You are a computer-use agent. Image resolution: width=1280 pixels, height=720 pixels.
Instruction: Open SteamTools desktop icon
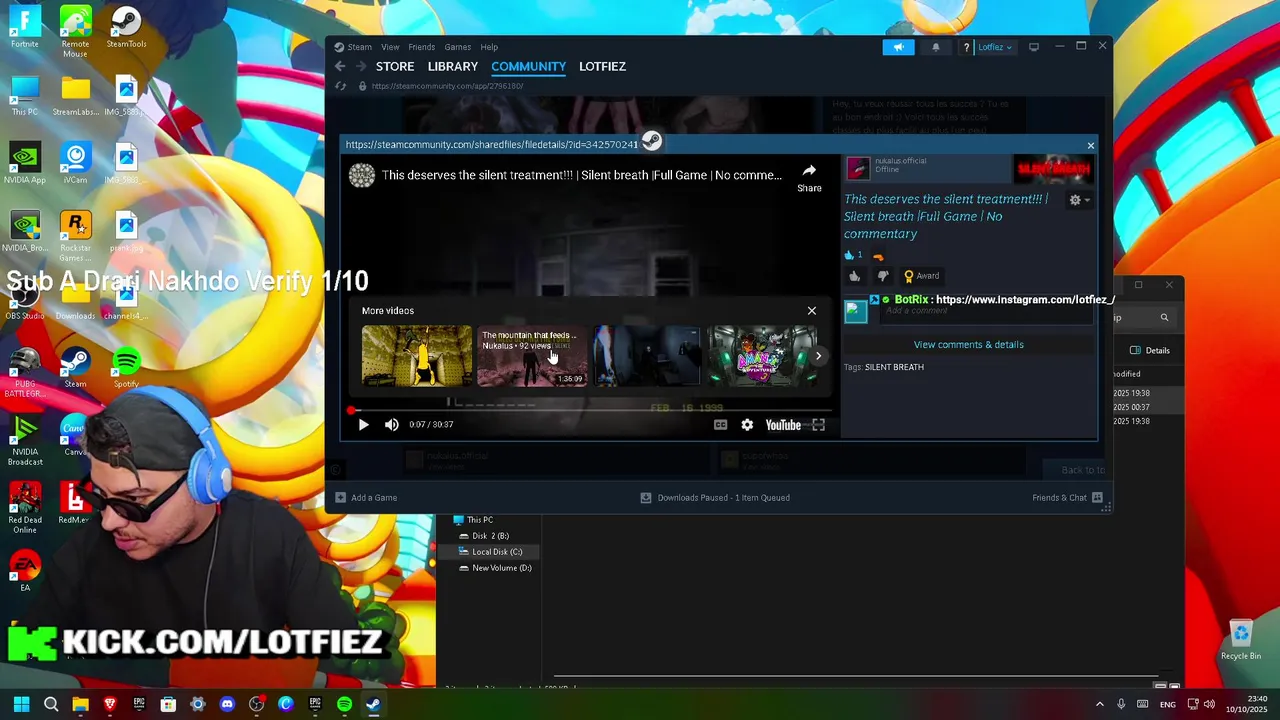coord(126,27)
